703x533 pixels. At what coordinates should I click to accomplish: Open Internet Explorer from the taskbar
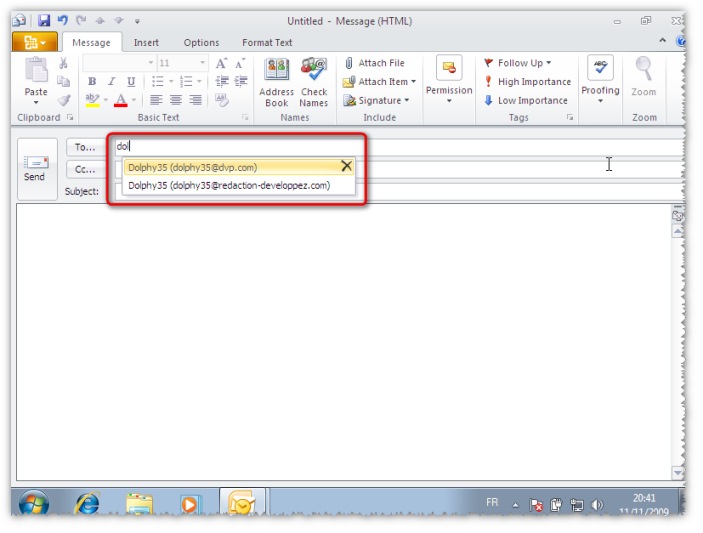point(88,504)
